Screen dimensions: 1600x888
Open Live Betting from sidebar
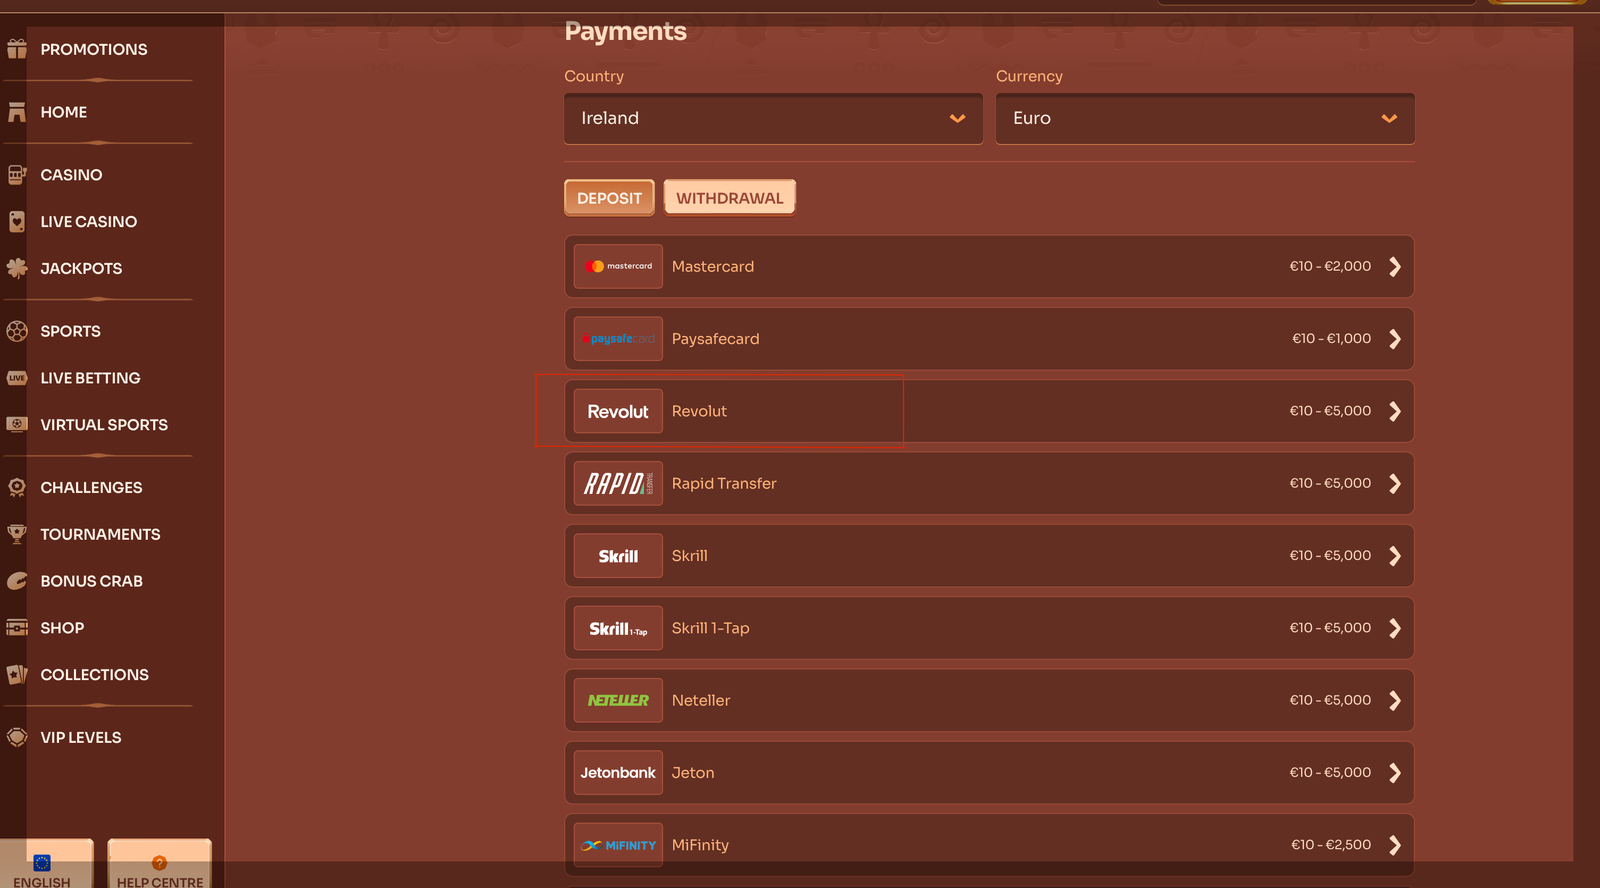click(90, 378)
